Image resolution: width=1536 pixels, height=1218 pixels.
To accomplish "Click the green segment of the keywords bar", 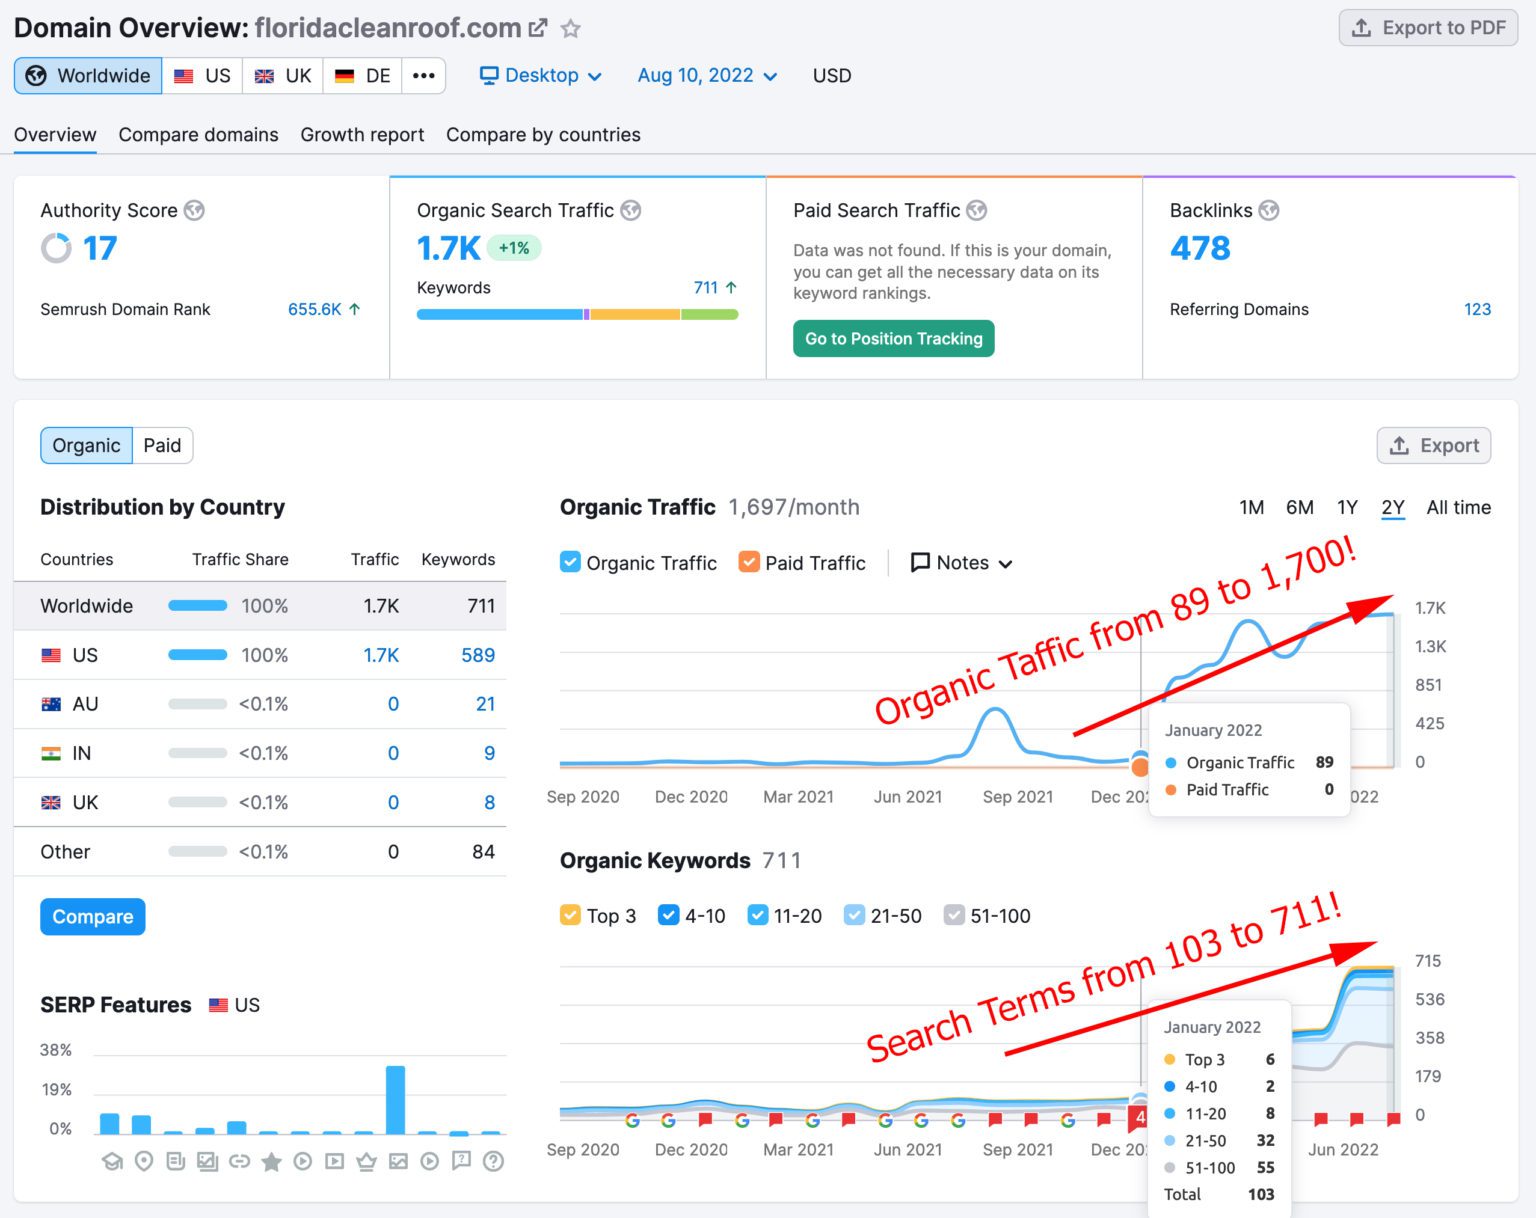I will [710, 315].
